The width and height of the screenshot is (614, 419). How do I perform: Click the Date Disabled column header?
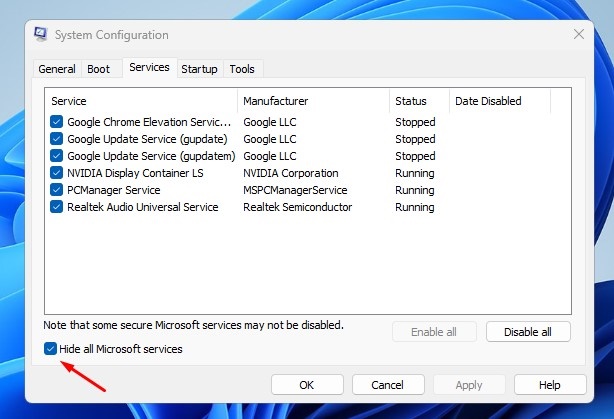tap(498, 101)
